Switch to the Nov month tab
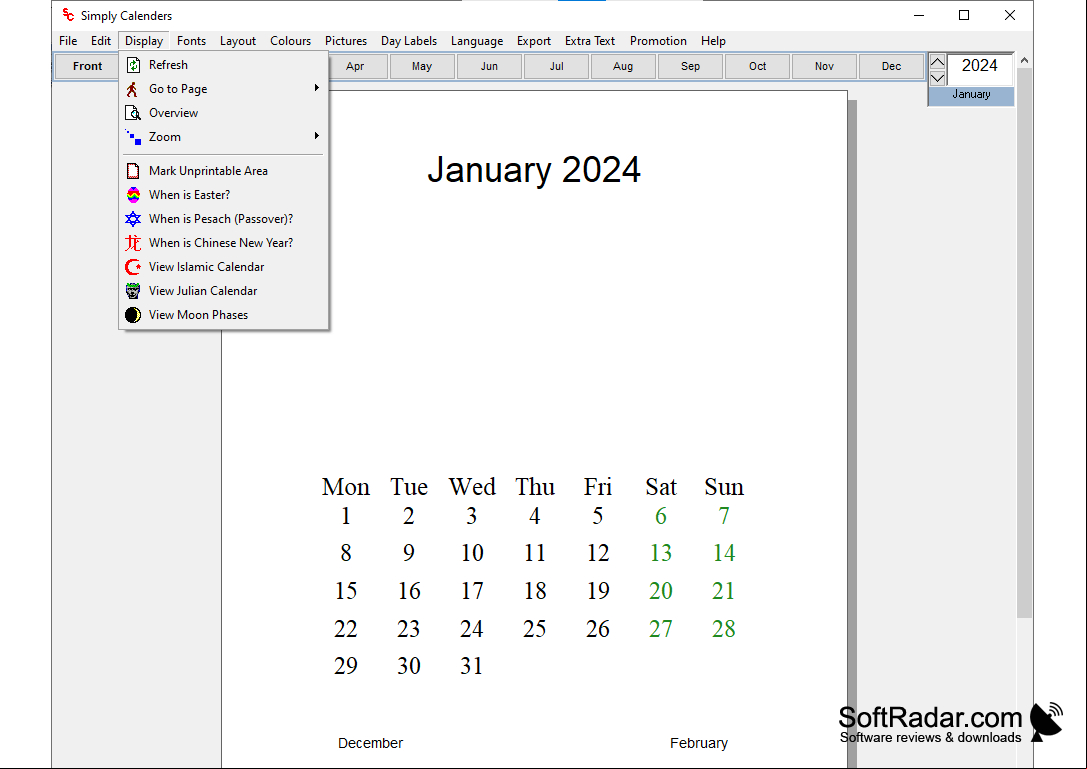This screenshot has height=769, width=1087. [824, 67]
